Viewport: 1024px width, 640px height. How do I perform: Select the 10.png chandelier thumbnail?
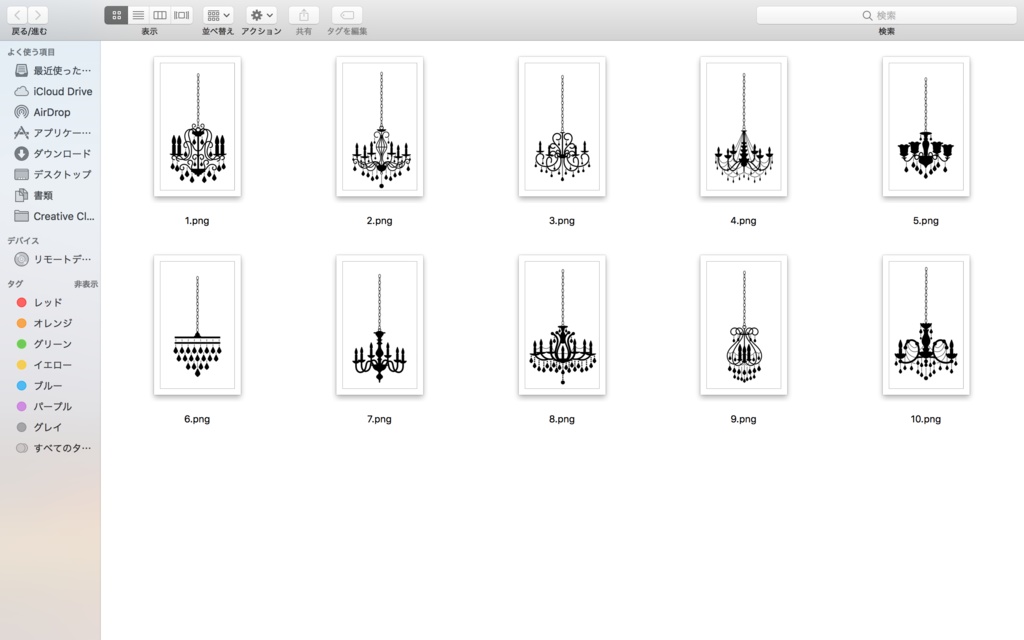925,325
